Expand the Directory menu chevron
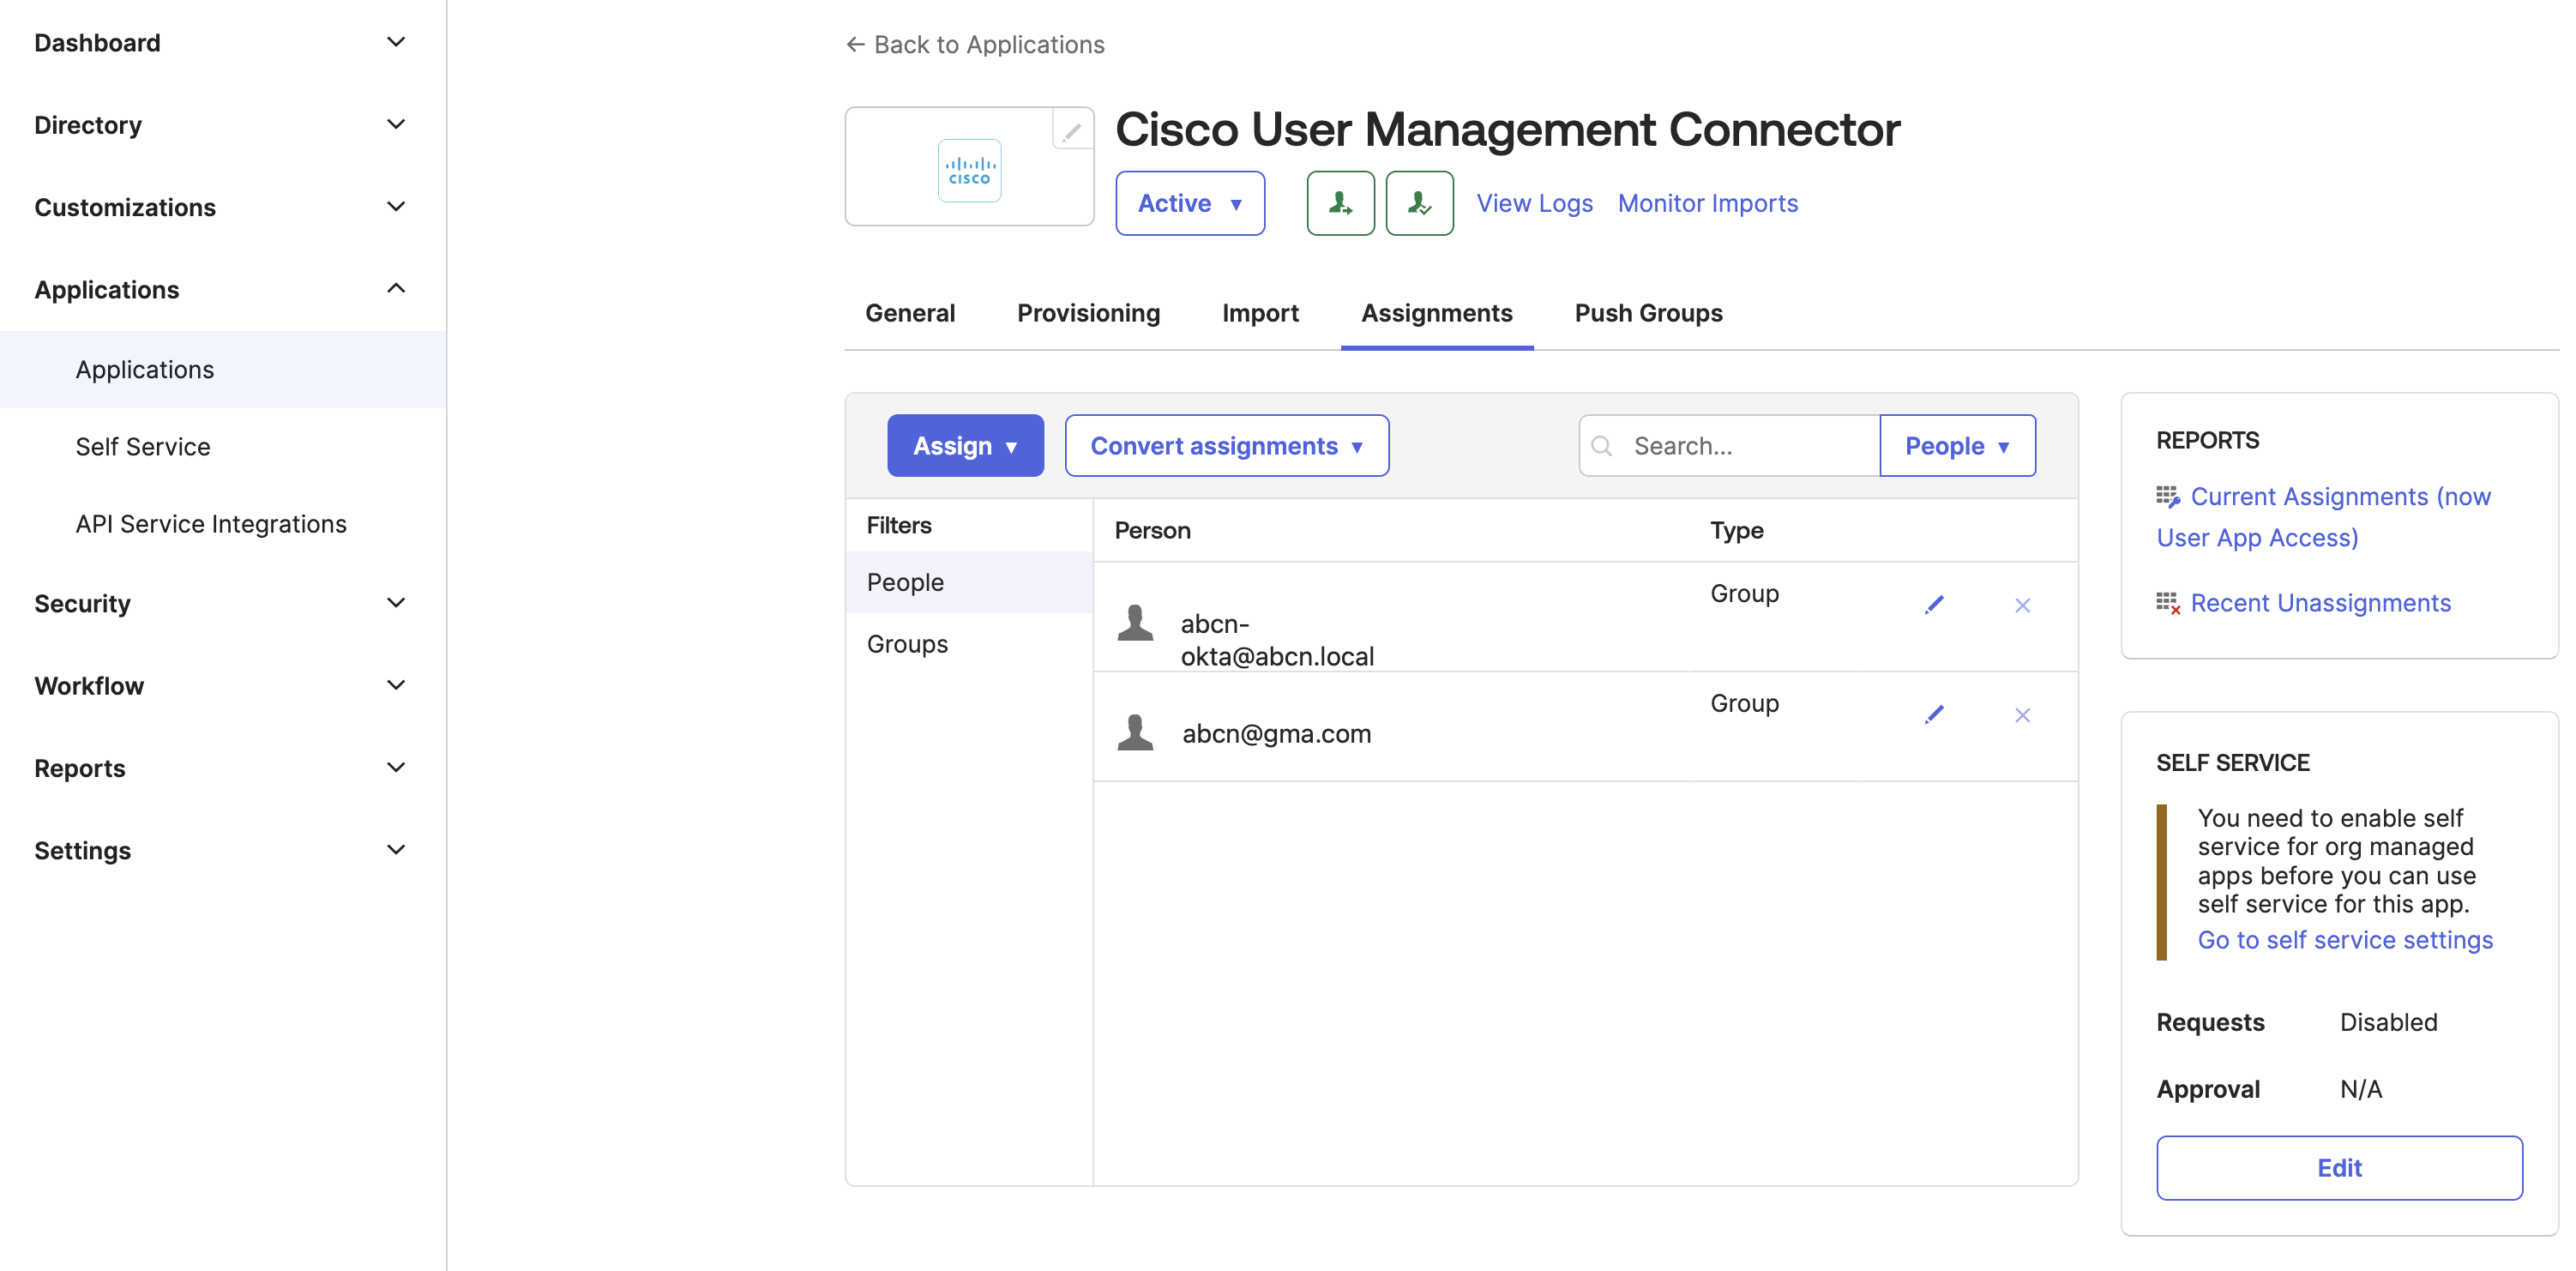Viewport: 2576px width, 1271px height. pyautogui.click(x=396, y=124)
